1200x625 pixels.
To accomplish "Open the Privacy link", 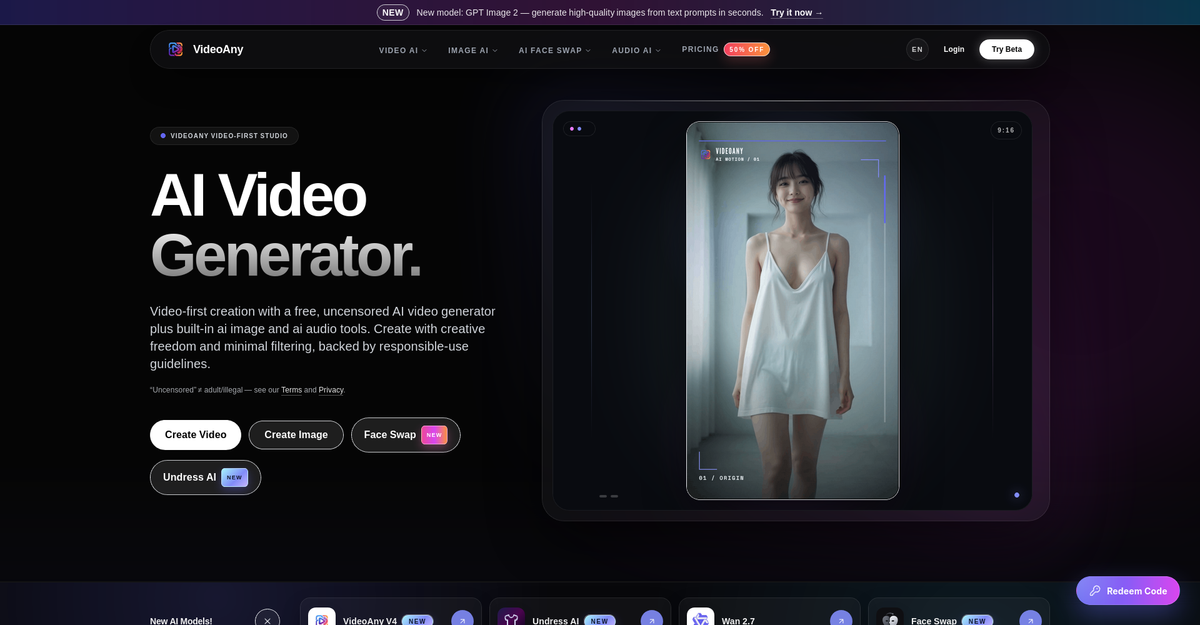I will point(331,390).
